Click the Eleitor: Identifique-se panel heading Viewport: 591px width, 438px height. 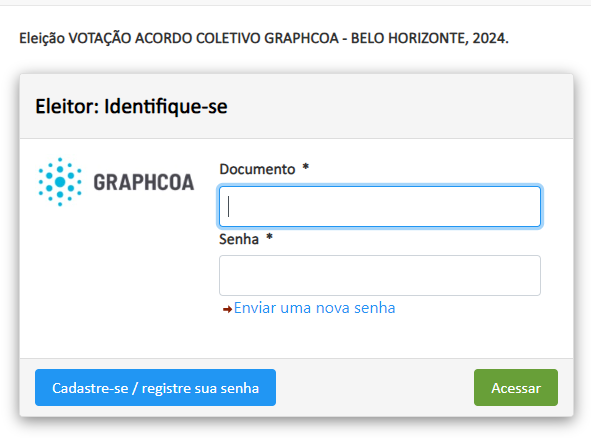(131, 106)
